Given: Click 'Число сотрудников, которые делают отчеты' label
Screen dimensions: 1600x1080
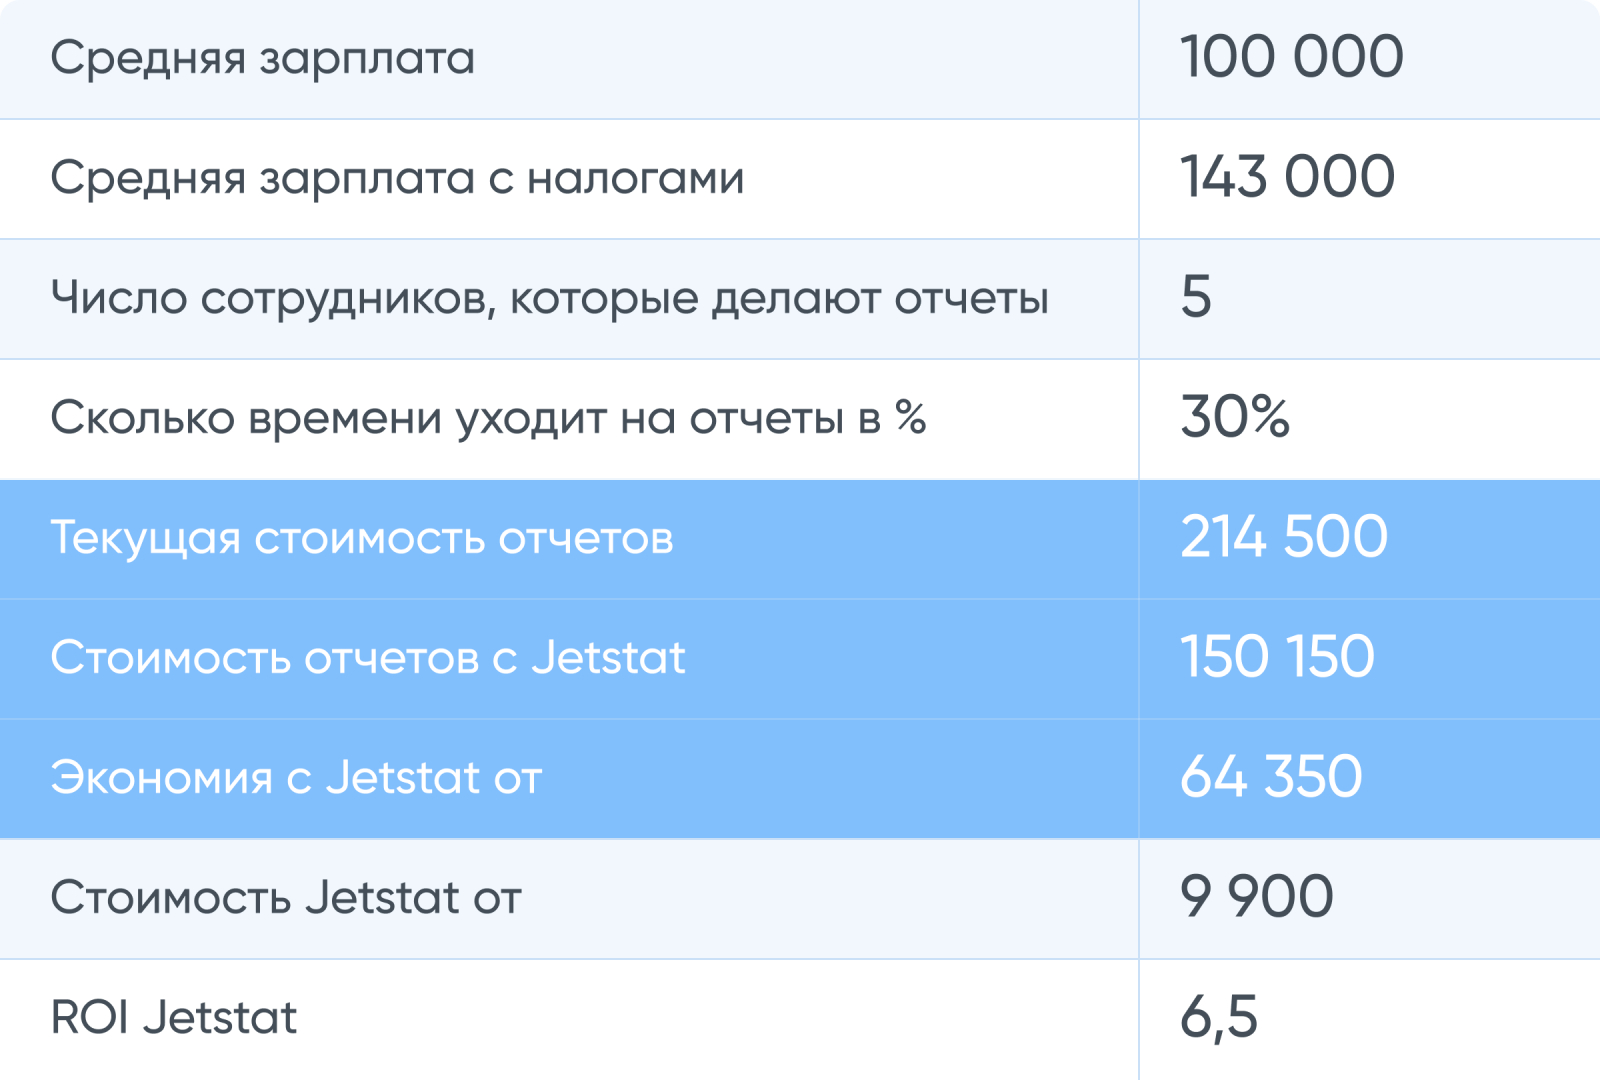Looking at the screenshot, I should click(549, 298).
